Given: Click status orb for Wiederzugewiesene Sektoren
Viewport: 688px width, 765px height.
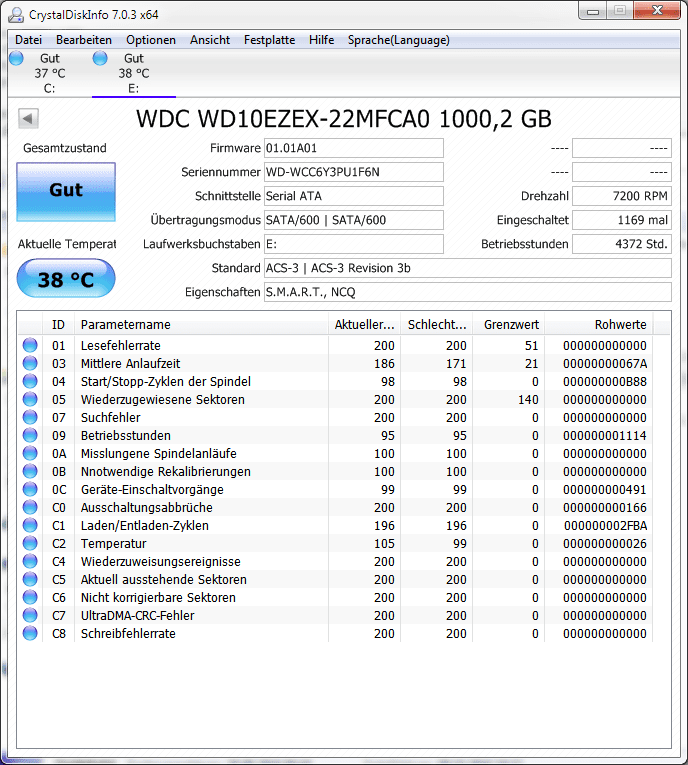Looking at the screenshot, I should pos(30,399).
